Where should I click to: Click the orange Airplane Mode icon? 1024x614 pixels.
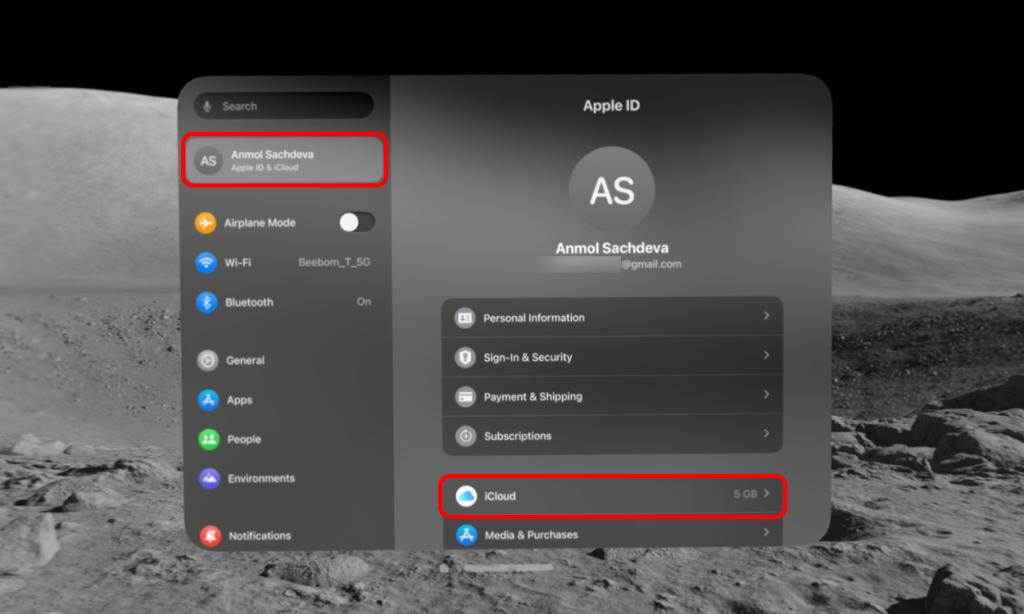[x=205, y=223]
